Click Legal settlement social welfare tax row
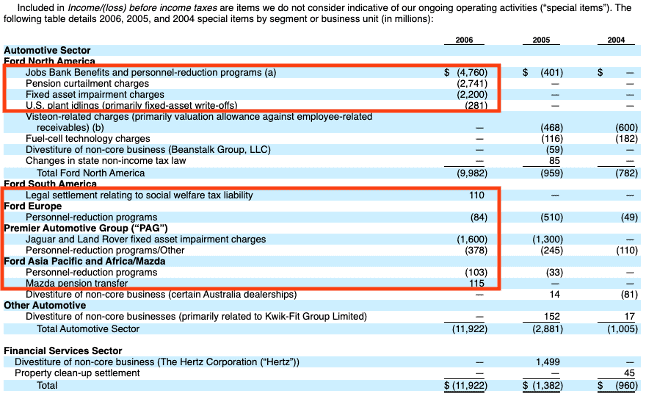Viewport: 646px width, 399px height. coord(322,195)
